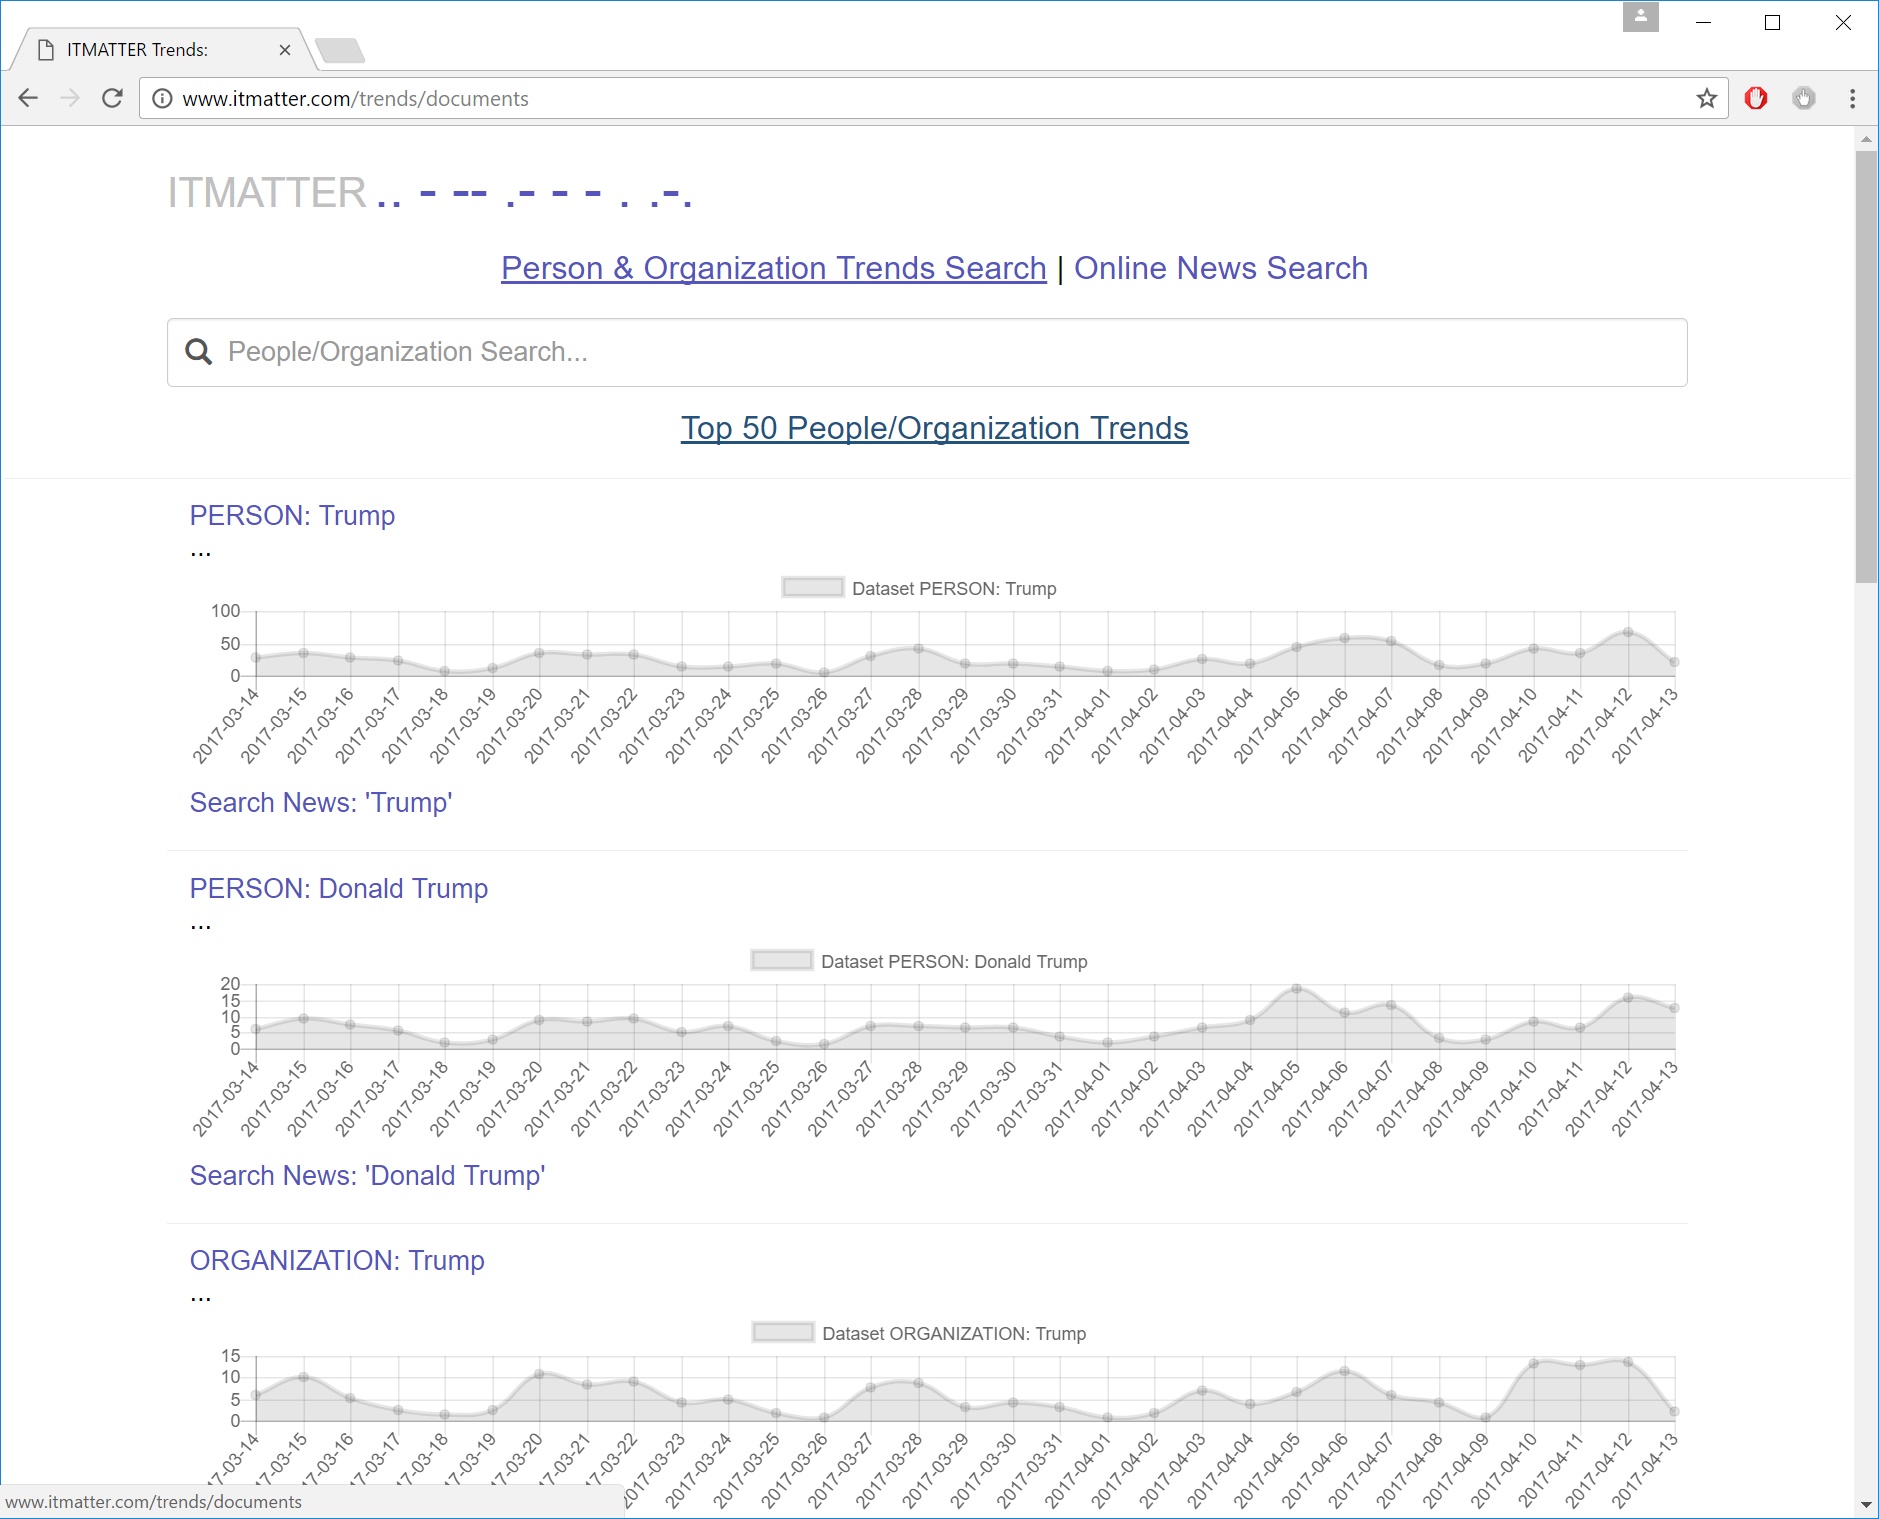Viewport: 1879px width, 1519px height.
Task: Reload the current page
Action: pyautogui.click(x=113, y=98)
